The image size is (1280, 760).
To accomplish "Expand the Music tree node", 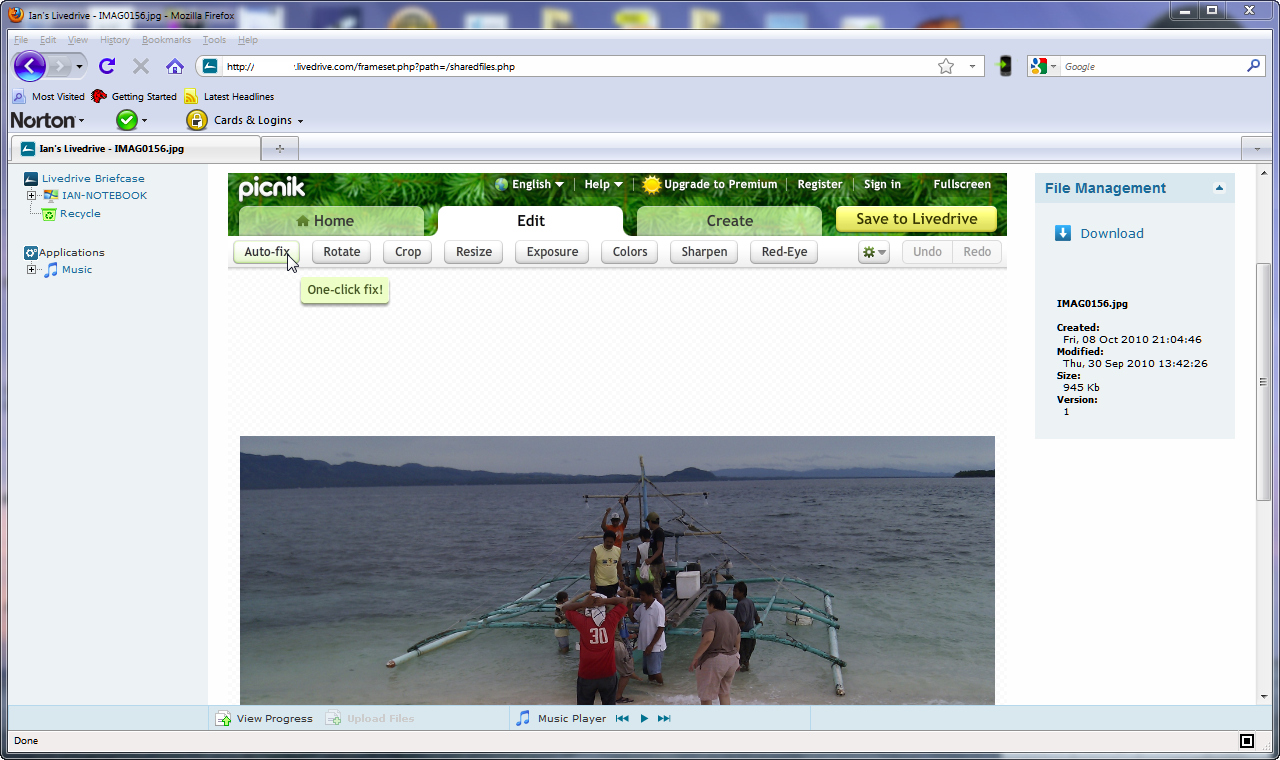I will [x=31, y=270].
